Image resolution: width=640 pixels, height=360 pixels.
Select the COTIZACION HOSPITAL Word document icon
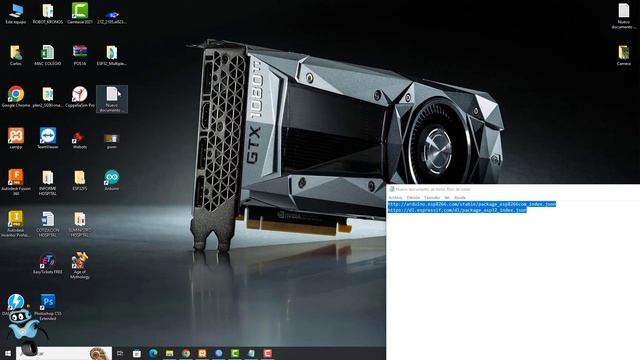click(48, 224)
